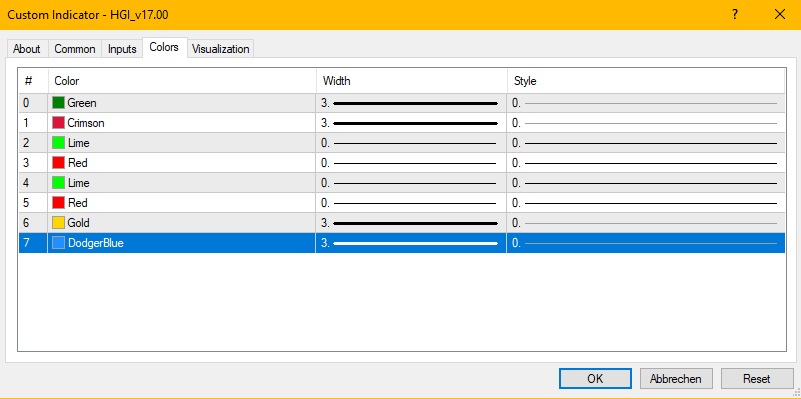The image size is (801, 399).
Task: Switch to the About tab
Action: (27, 49)
